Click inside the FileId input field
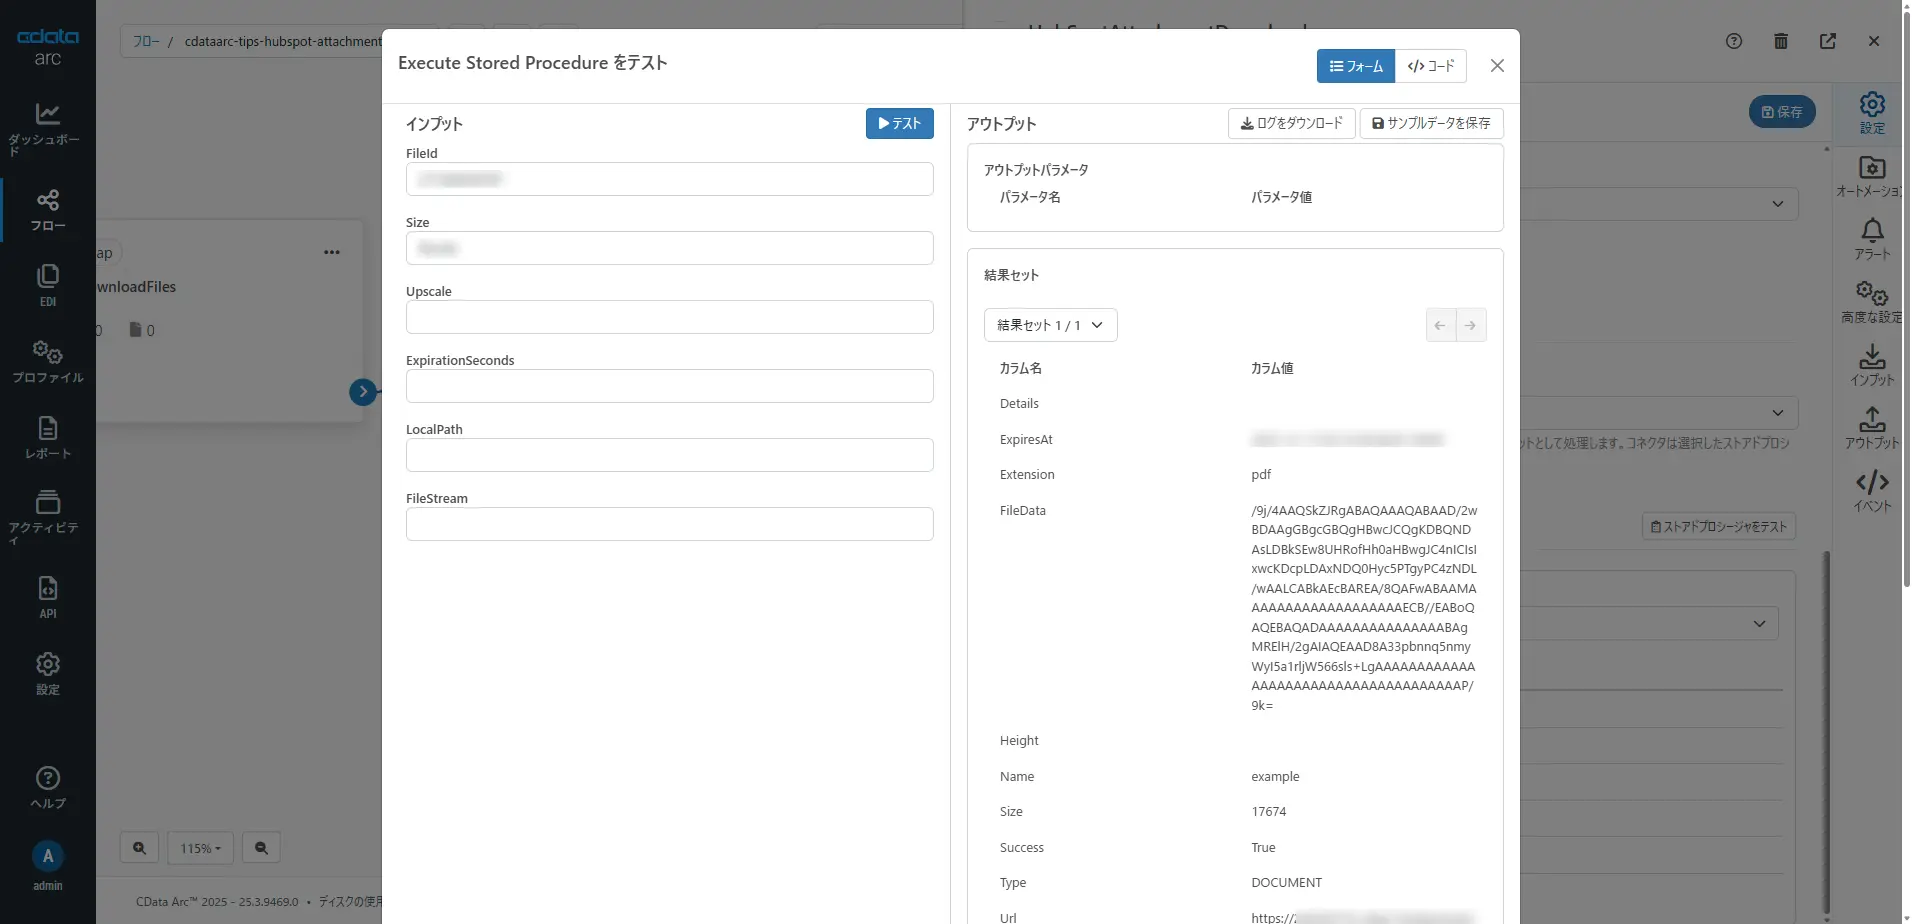 [669, 178]
